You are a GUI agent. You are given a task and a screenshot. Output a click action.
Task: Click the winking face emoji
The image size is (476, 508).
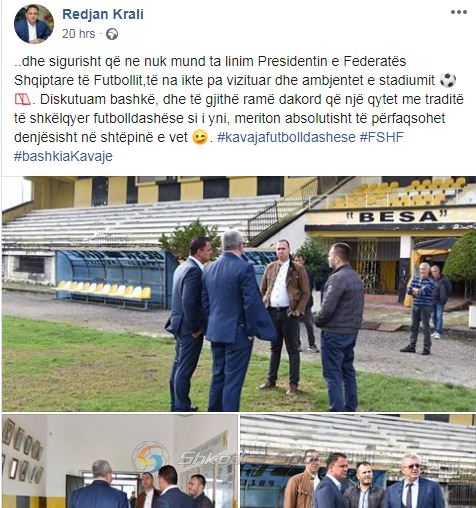click(x=200, y=137)
